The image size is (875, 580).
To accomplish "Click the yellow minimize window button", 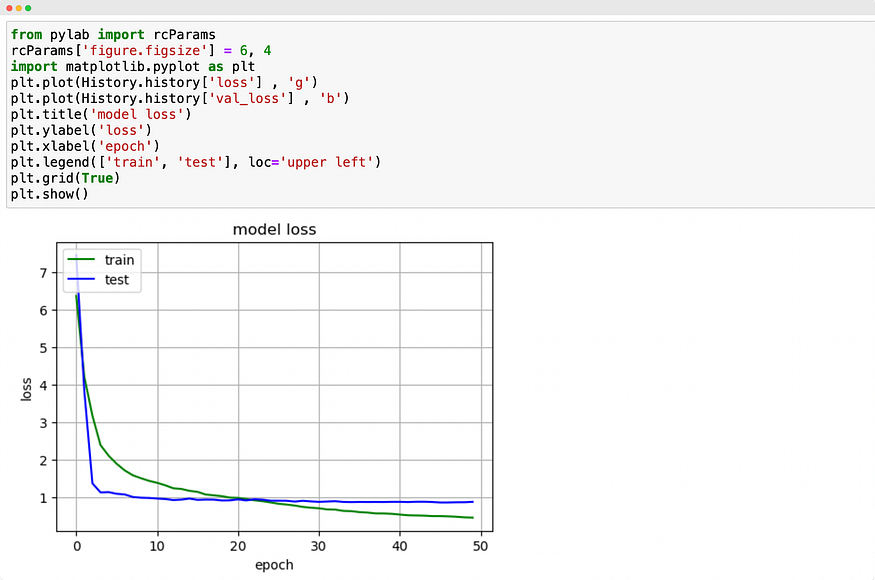I will click(x=18, y=8).
